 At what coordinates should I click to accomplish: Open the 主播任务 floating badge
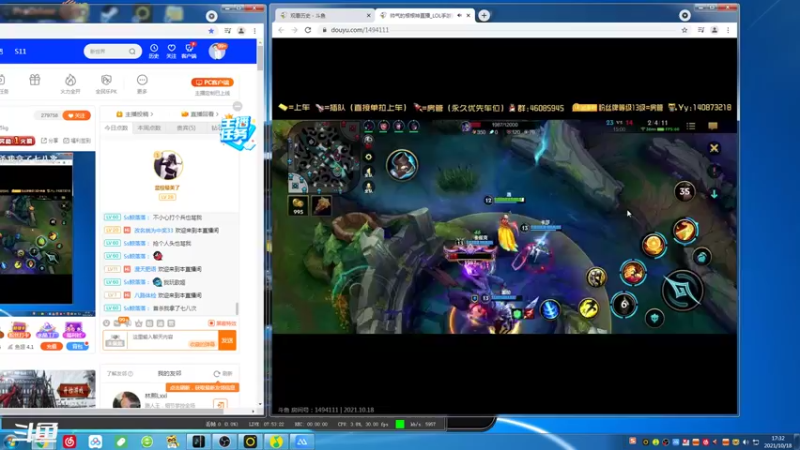237,132
